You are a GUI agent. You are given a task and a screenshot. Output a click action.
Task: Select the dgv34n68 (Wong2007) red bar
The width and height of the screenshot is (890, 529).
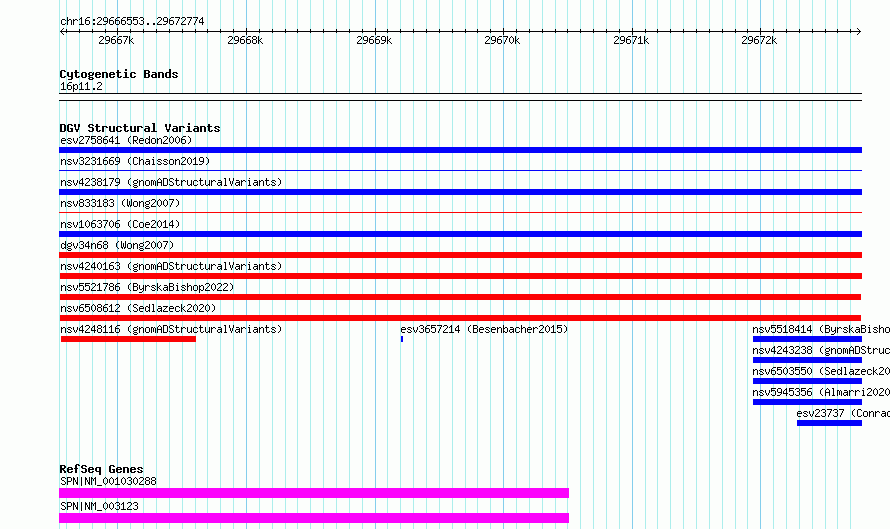pyautogui.click(x=460, y=255)
